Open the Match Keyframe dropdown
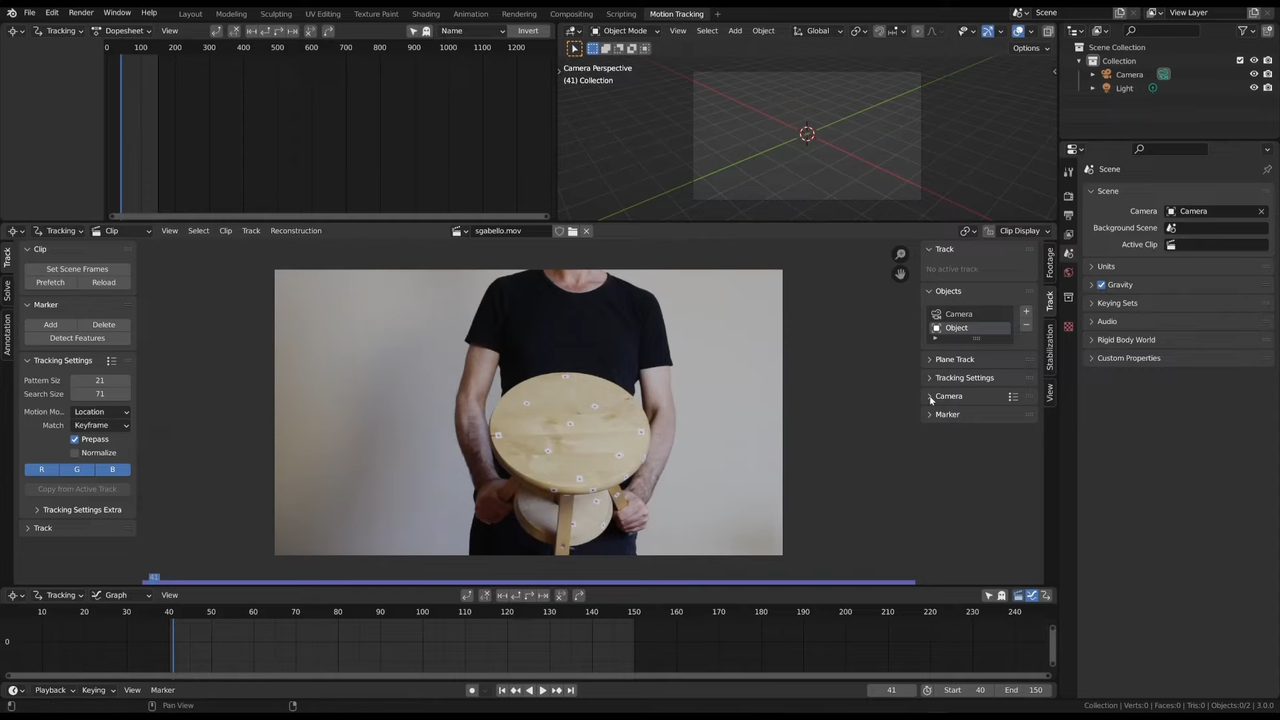Image resolution: width=1280 pixels, height=720 pixels. (x=100, y=425)
